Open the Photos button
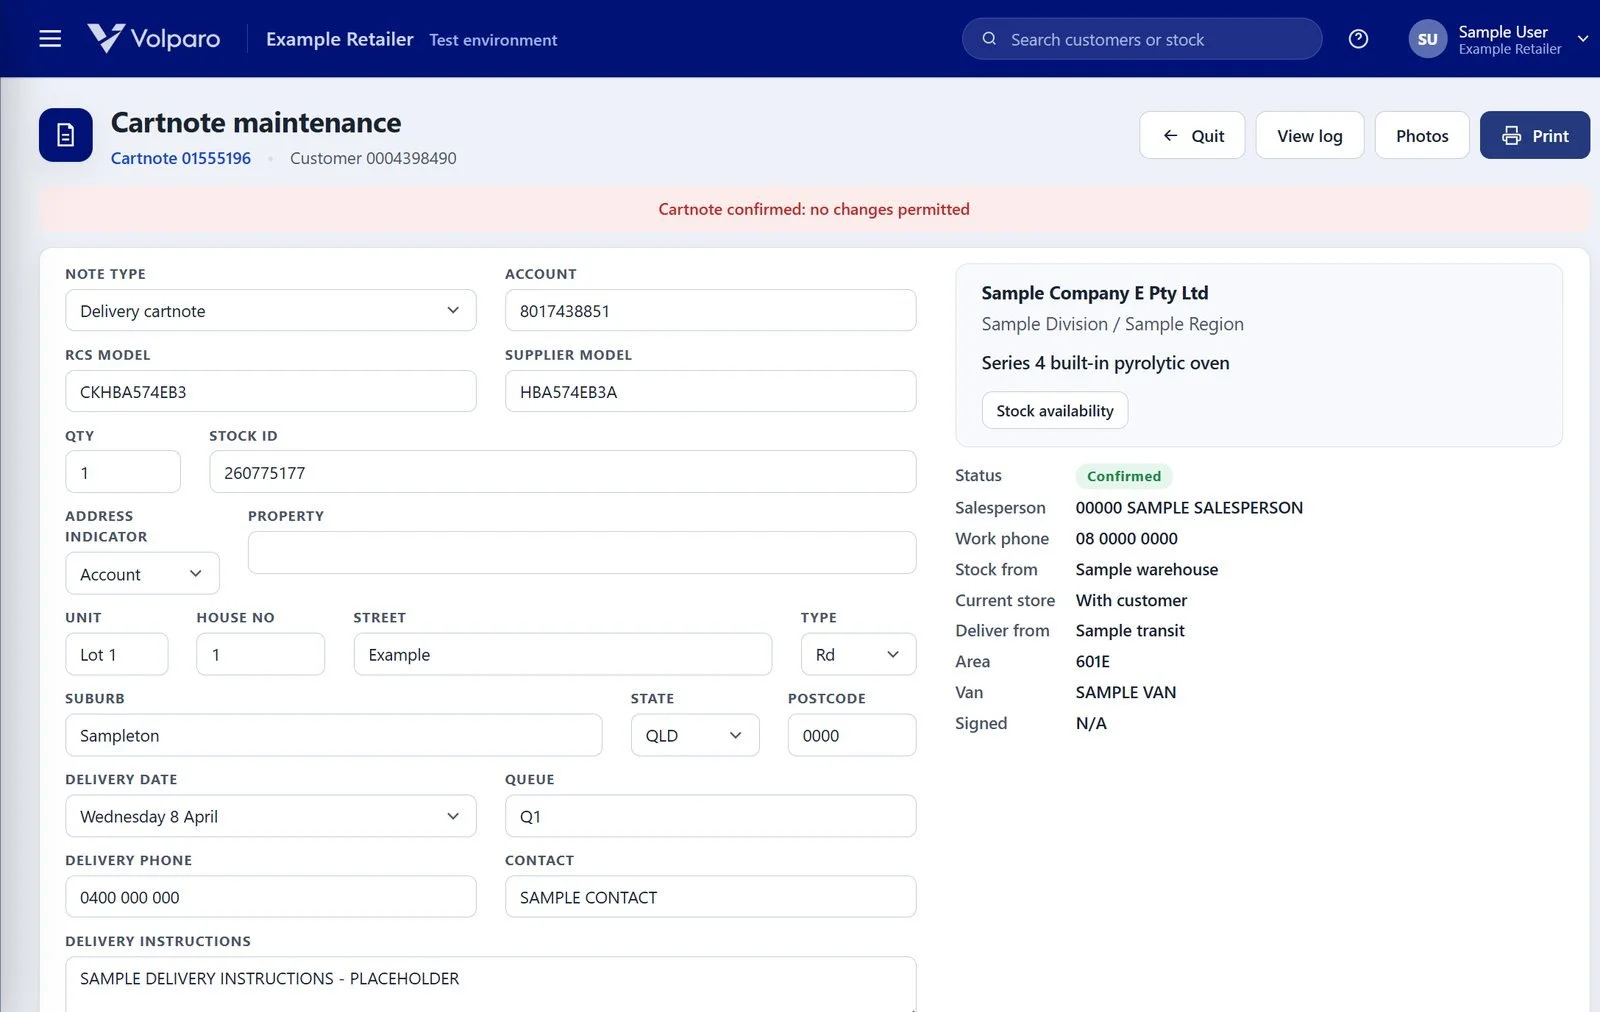Viewport: 1600px width, 1012px height. pyautogui.click(x=1422, y=135)
